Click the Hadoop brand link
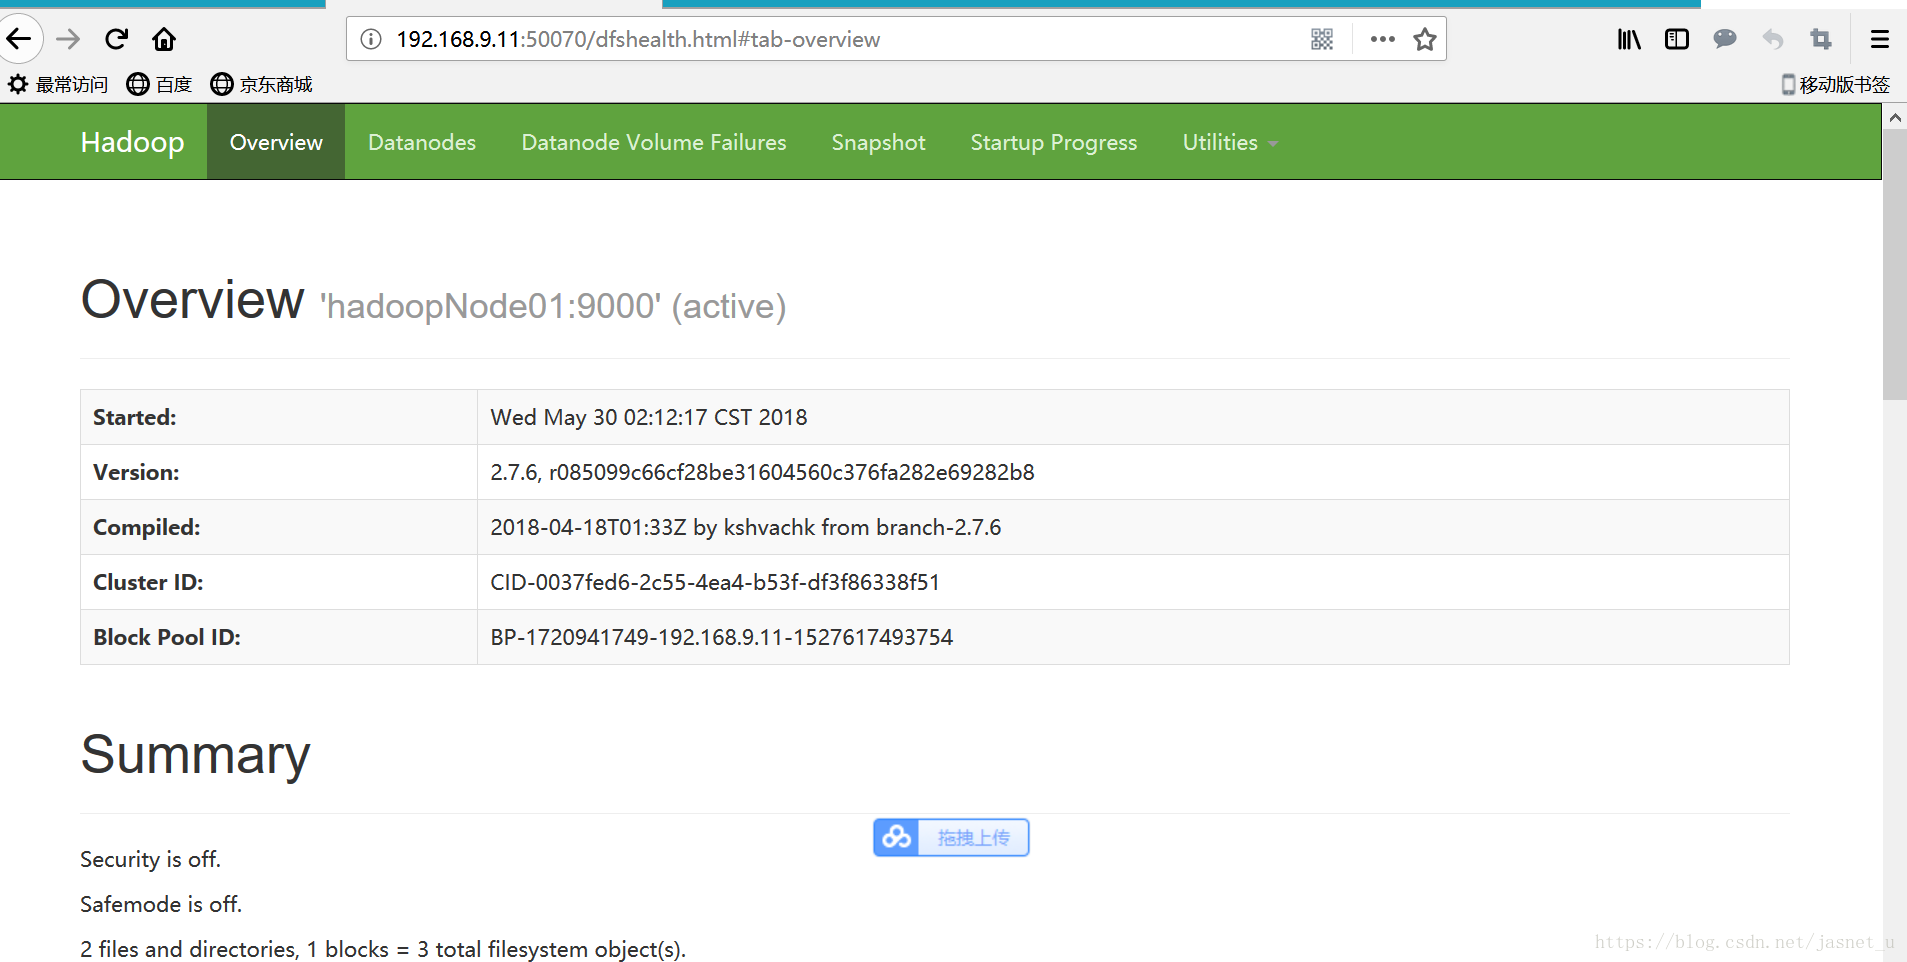The width and height of the screenshot is (1907, 962). click(132, 143)
